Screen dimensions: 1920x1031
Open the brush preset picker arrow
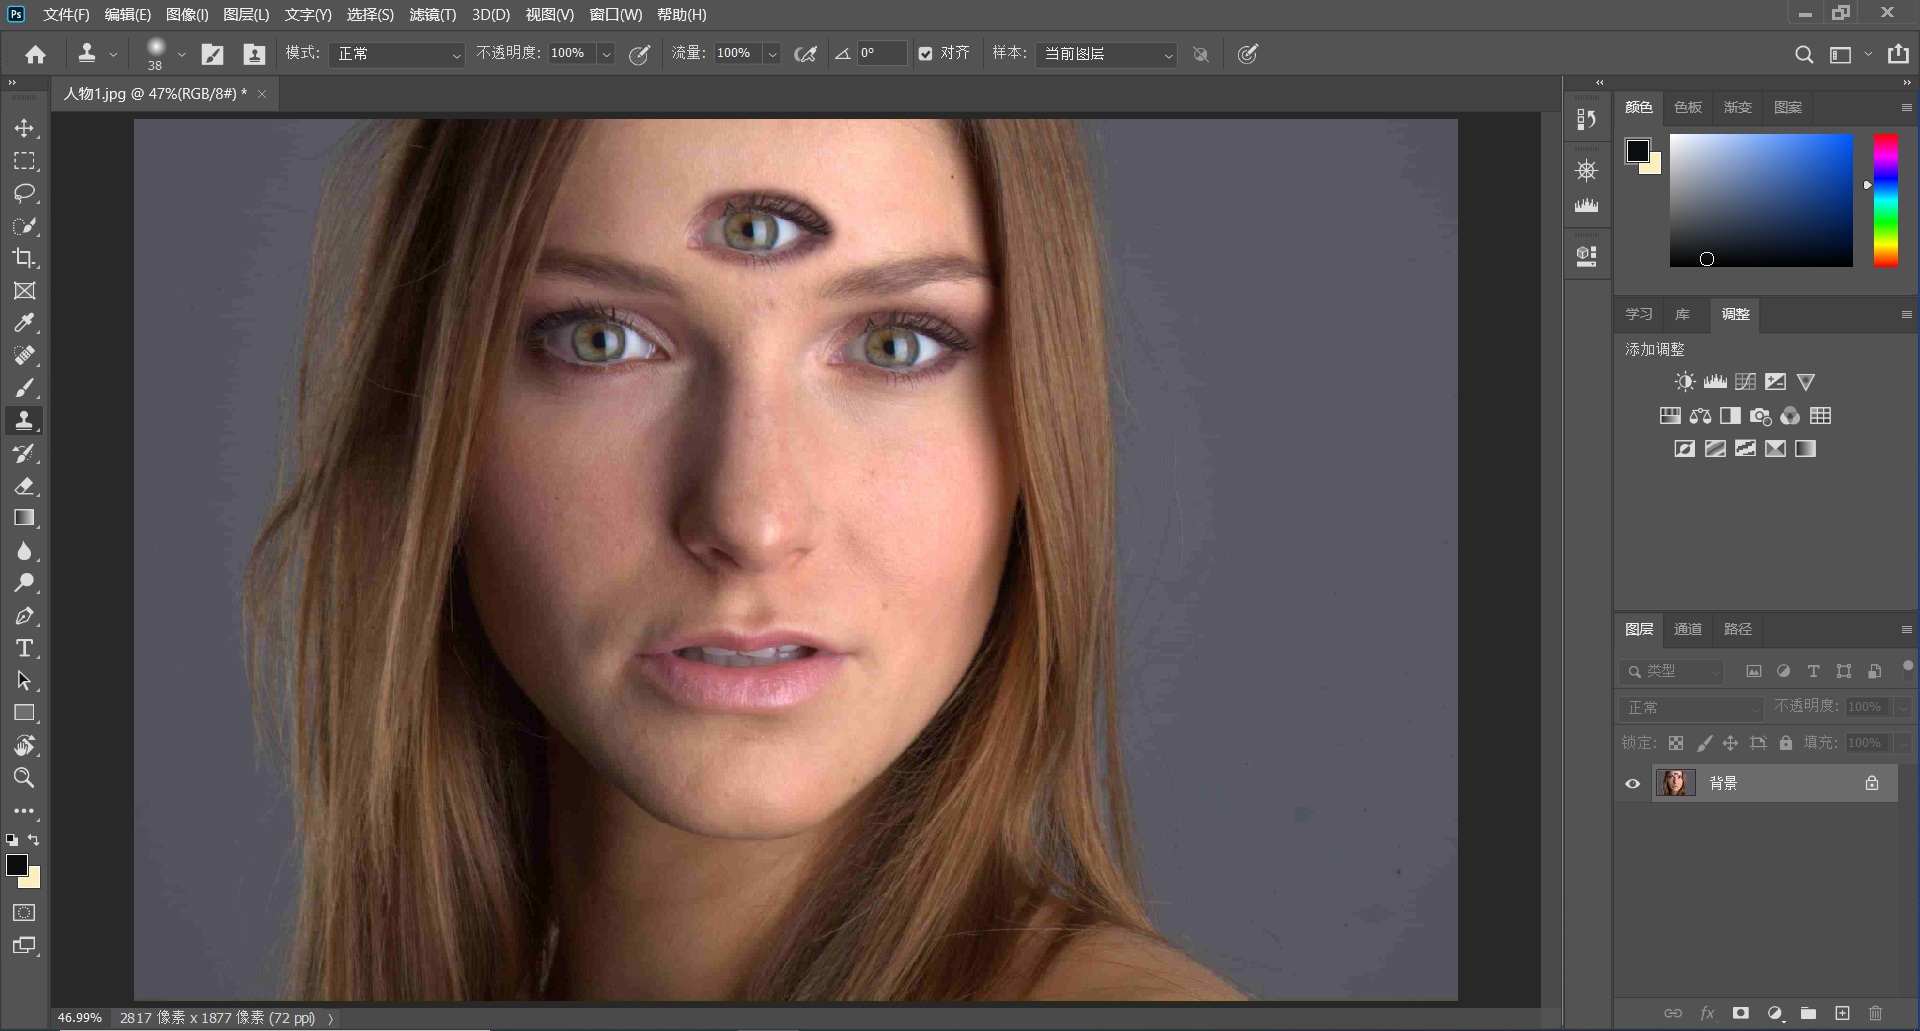click(181, 55)
